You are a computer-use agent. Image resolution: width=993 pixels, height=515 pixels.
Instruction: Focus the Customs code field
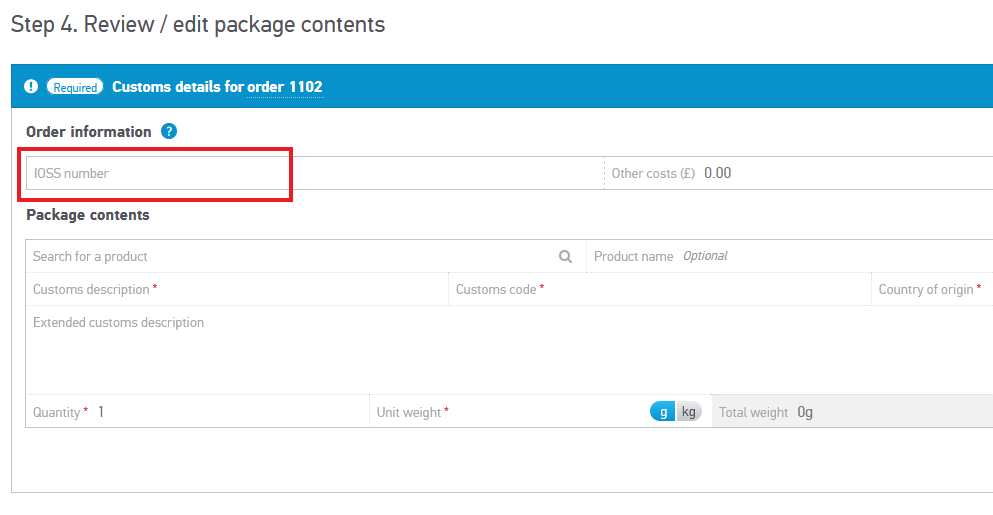(x=700, y=289)
